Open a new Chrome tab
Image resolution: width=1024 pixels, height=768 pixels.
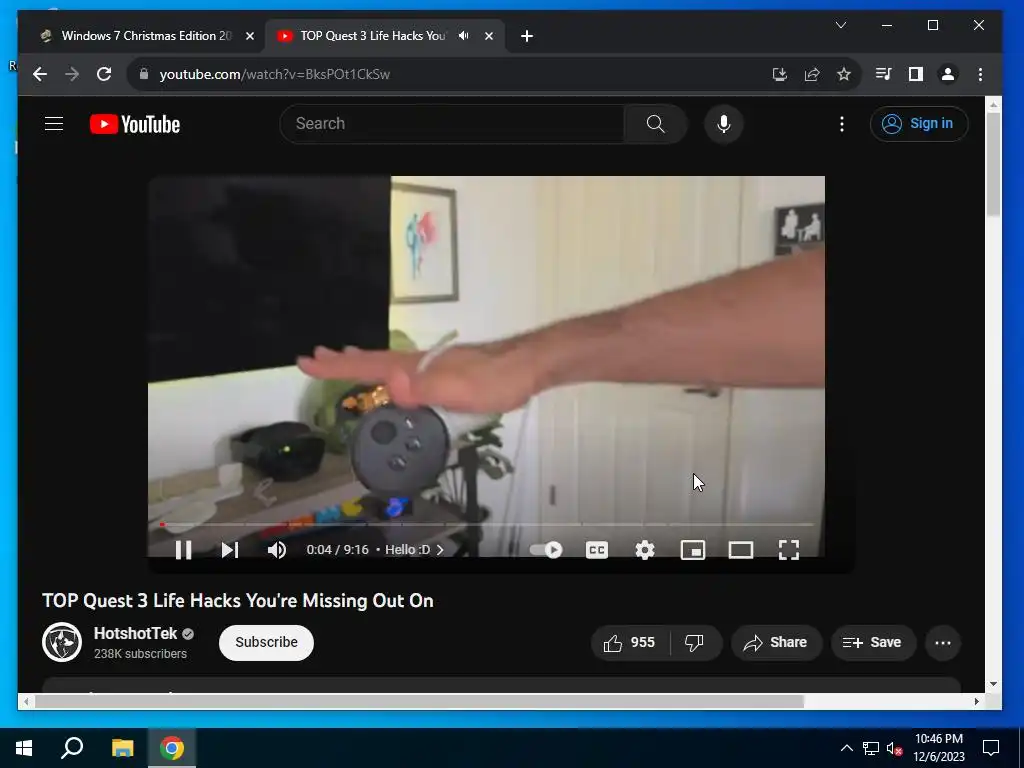click(527, 36)
